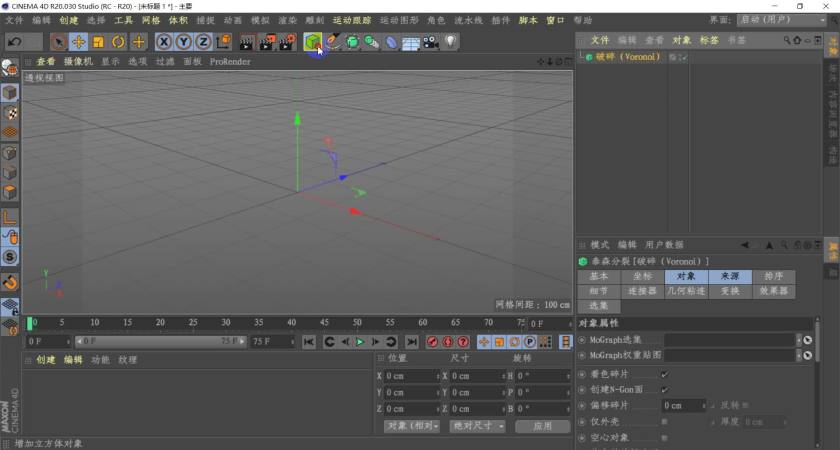
Task: Click the 应用 apply button
Action: click(x=543, y=426)
